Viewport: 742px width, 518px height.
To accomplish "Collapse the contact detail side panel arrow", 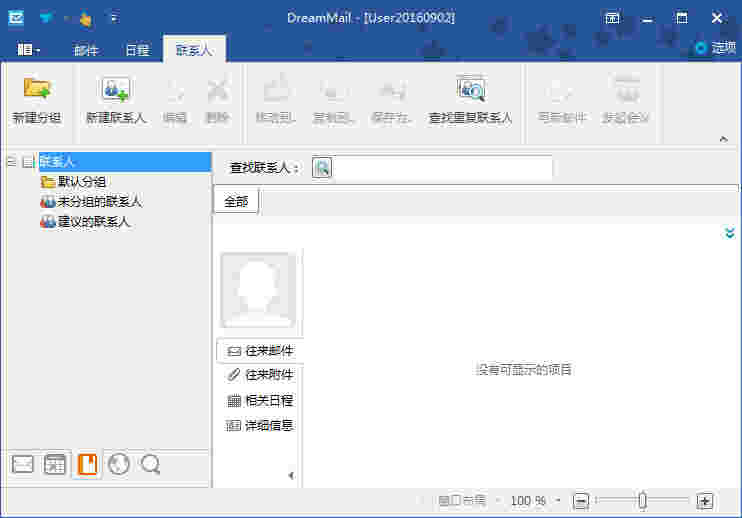I will tap(291, 475).
